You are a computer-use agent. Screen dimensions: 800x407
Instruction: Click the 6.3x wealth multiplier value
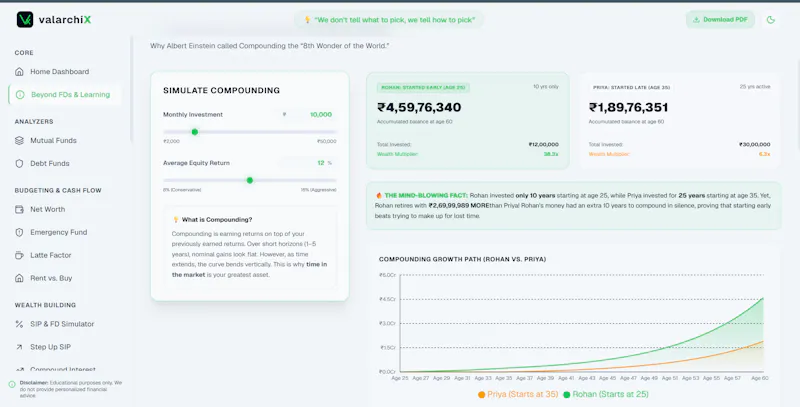click(764, 154)
